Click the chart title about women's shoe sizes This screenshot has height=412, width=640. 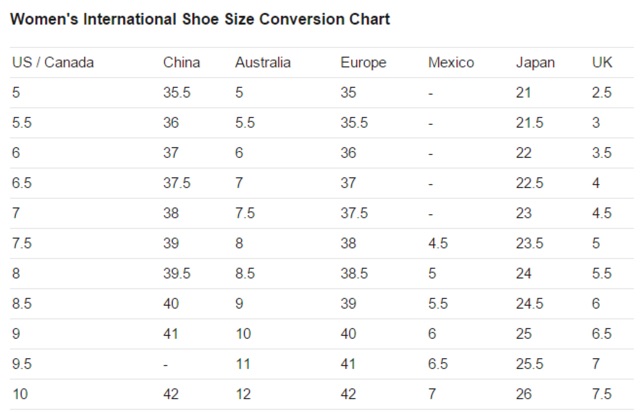pos(200,19)
